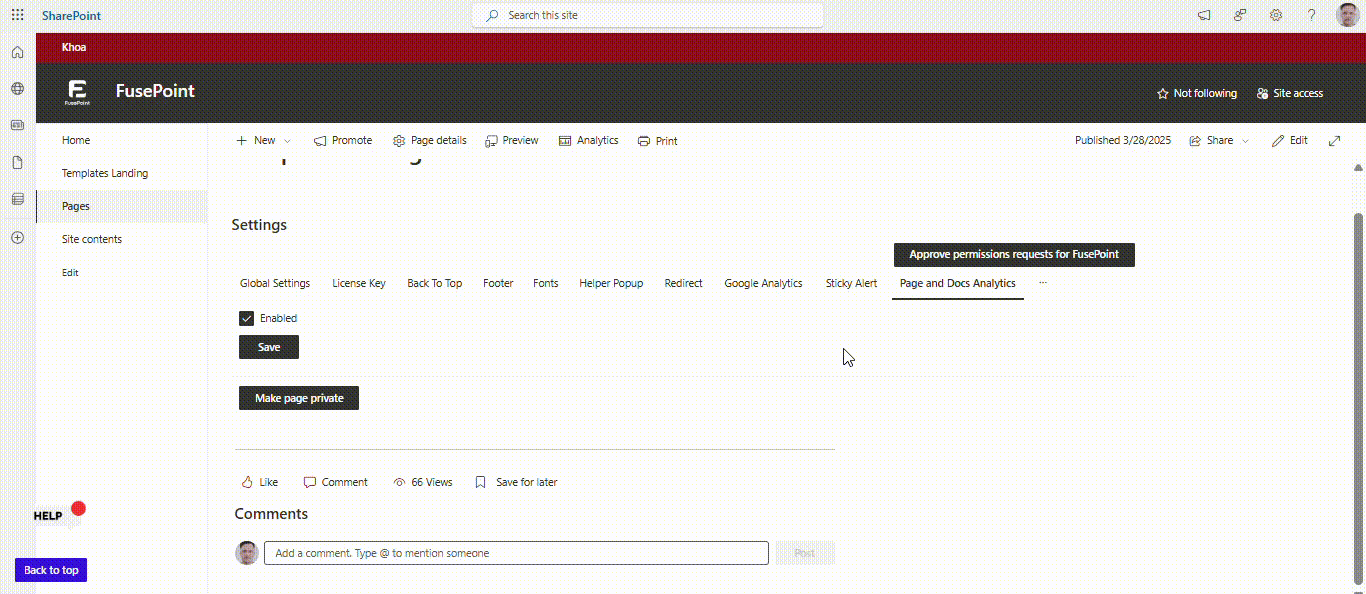The image size is (1366, 594).
Task: Uncheck the Enabled checkbox
Action: tap(247, 318)
